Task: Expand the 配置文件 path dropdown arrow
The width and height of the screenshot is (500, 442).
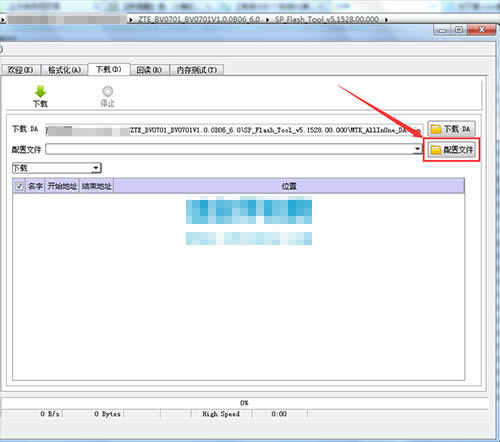Action: (x=417, y=149)
